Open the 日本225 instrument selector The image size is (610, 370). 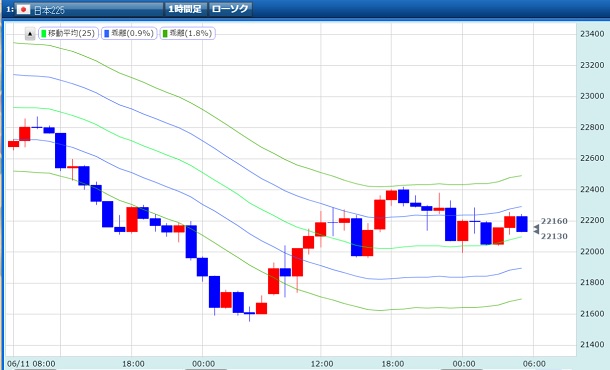pos(89,9)
